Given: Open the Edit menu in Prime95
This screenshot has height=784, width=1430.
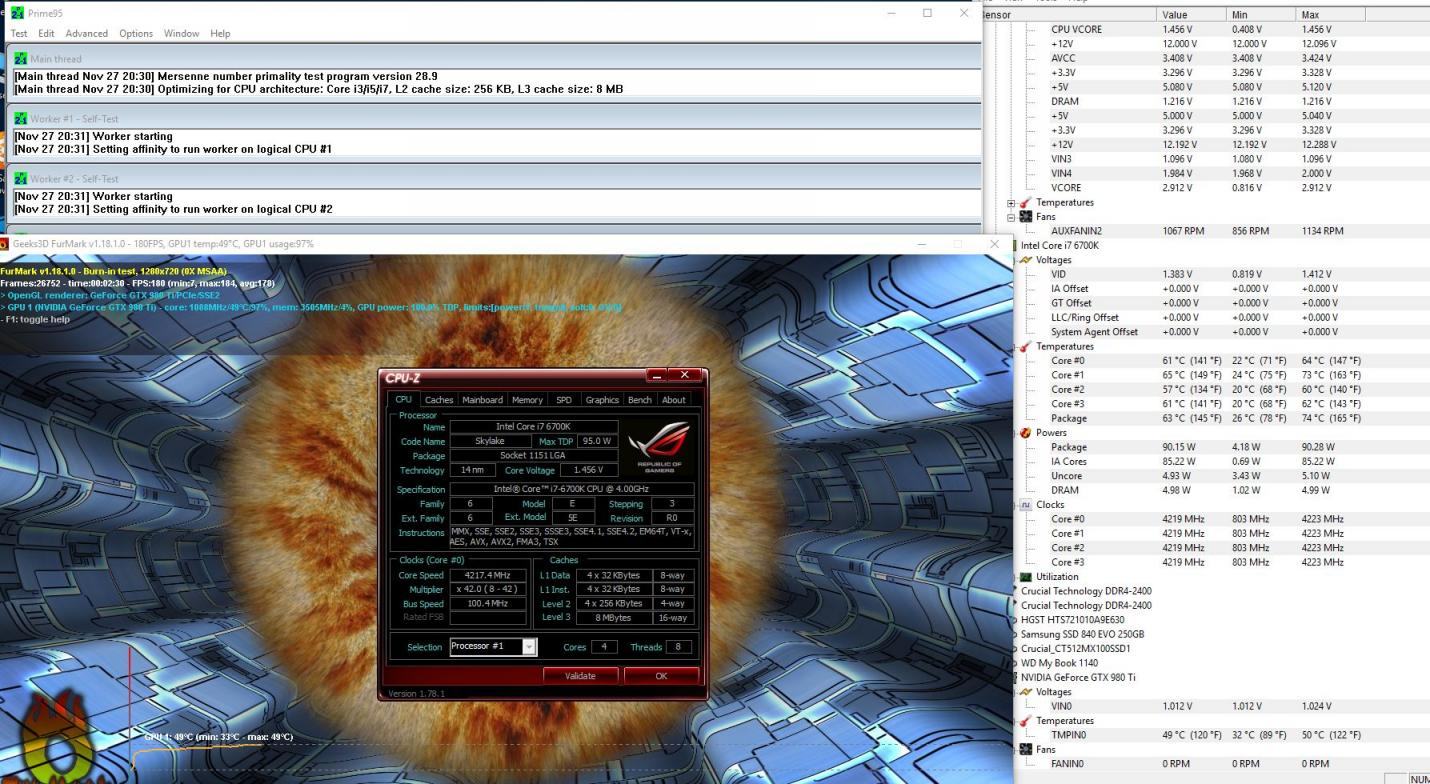Looking at the screenshot, I should coord(46,33).
